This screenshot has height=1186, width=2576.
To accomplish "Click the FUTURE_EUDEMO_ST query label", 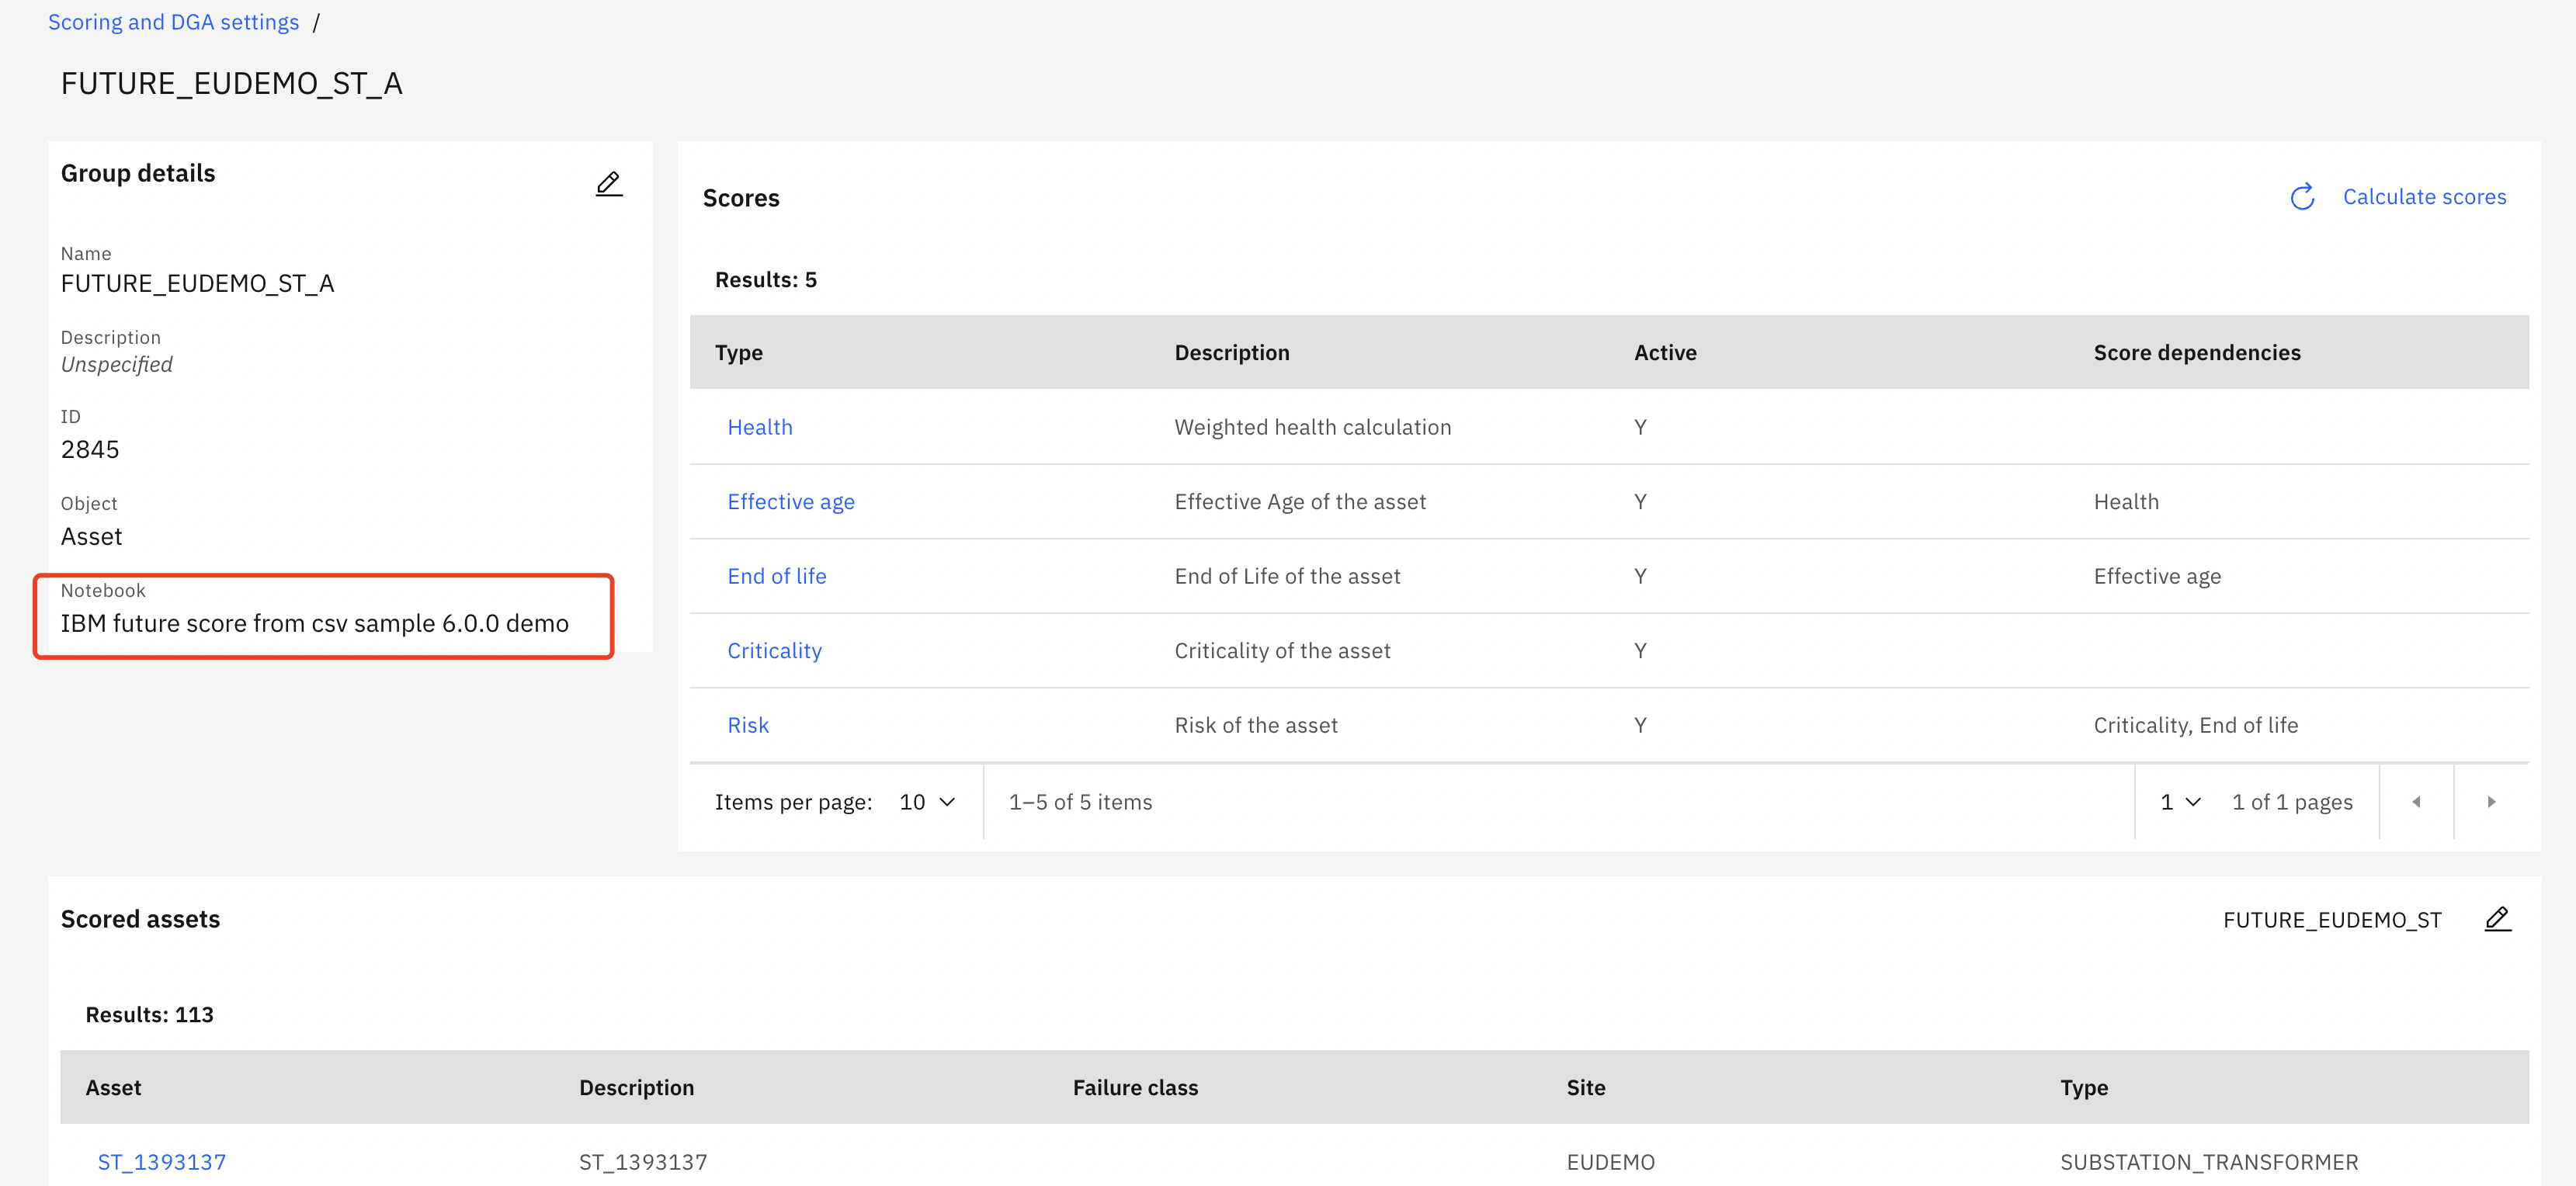I will click(2332, 920).
